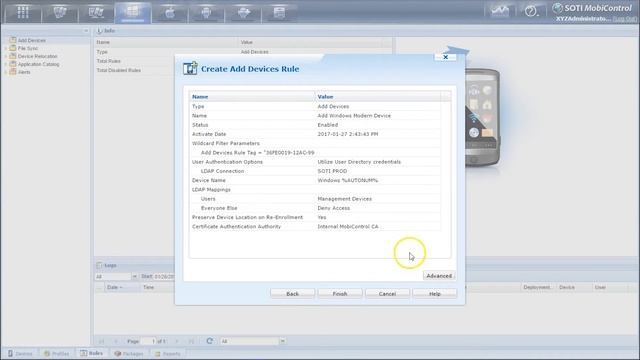The width and height of the screenshot is (640, 360).
Task: Select the highlighted Windows Modern platform tab
Action: 133,12
